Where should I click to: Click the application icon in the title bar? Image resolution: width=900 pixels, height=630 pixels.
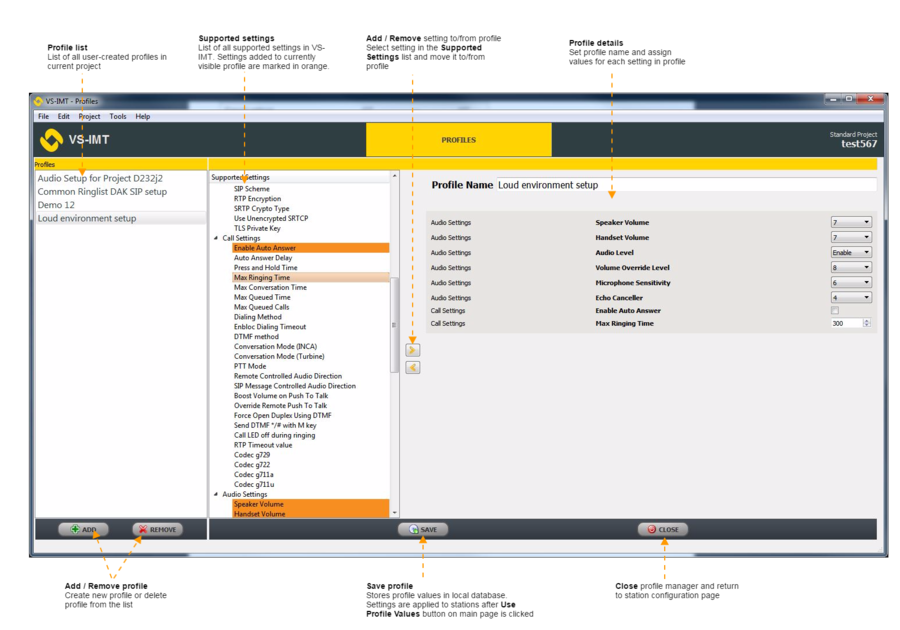(38, 100)
